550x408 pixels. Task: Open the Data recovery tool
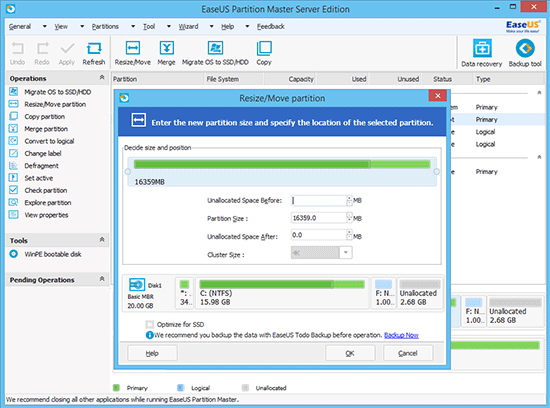tap(482, 53)
